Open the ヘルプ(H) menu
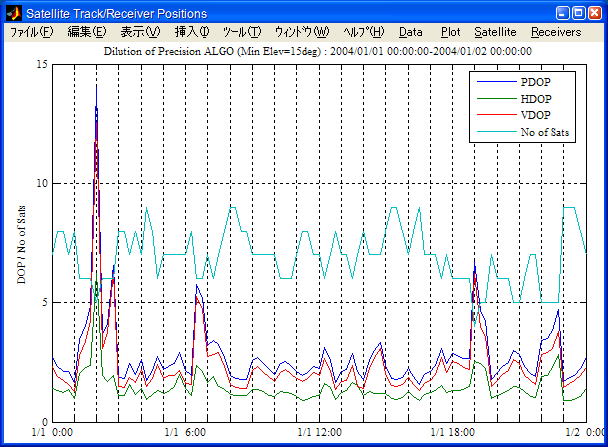This screenshot has height=447, width=608. (363, 32)
